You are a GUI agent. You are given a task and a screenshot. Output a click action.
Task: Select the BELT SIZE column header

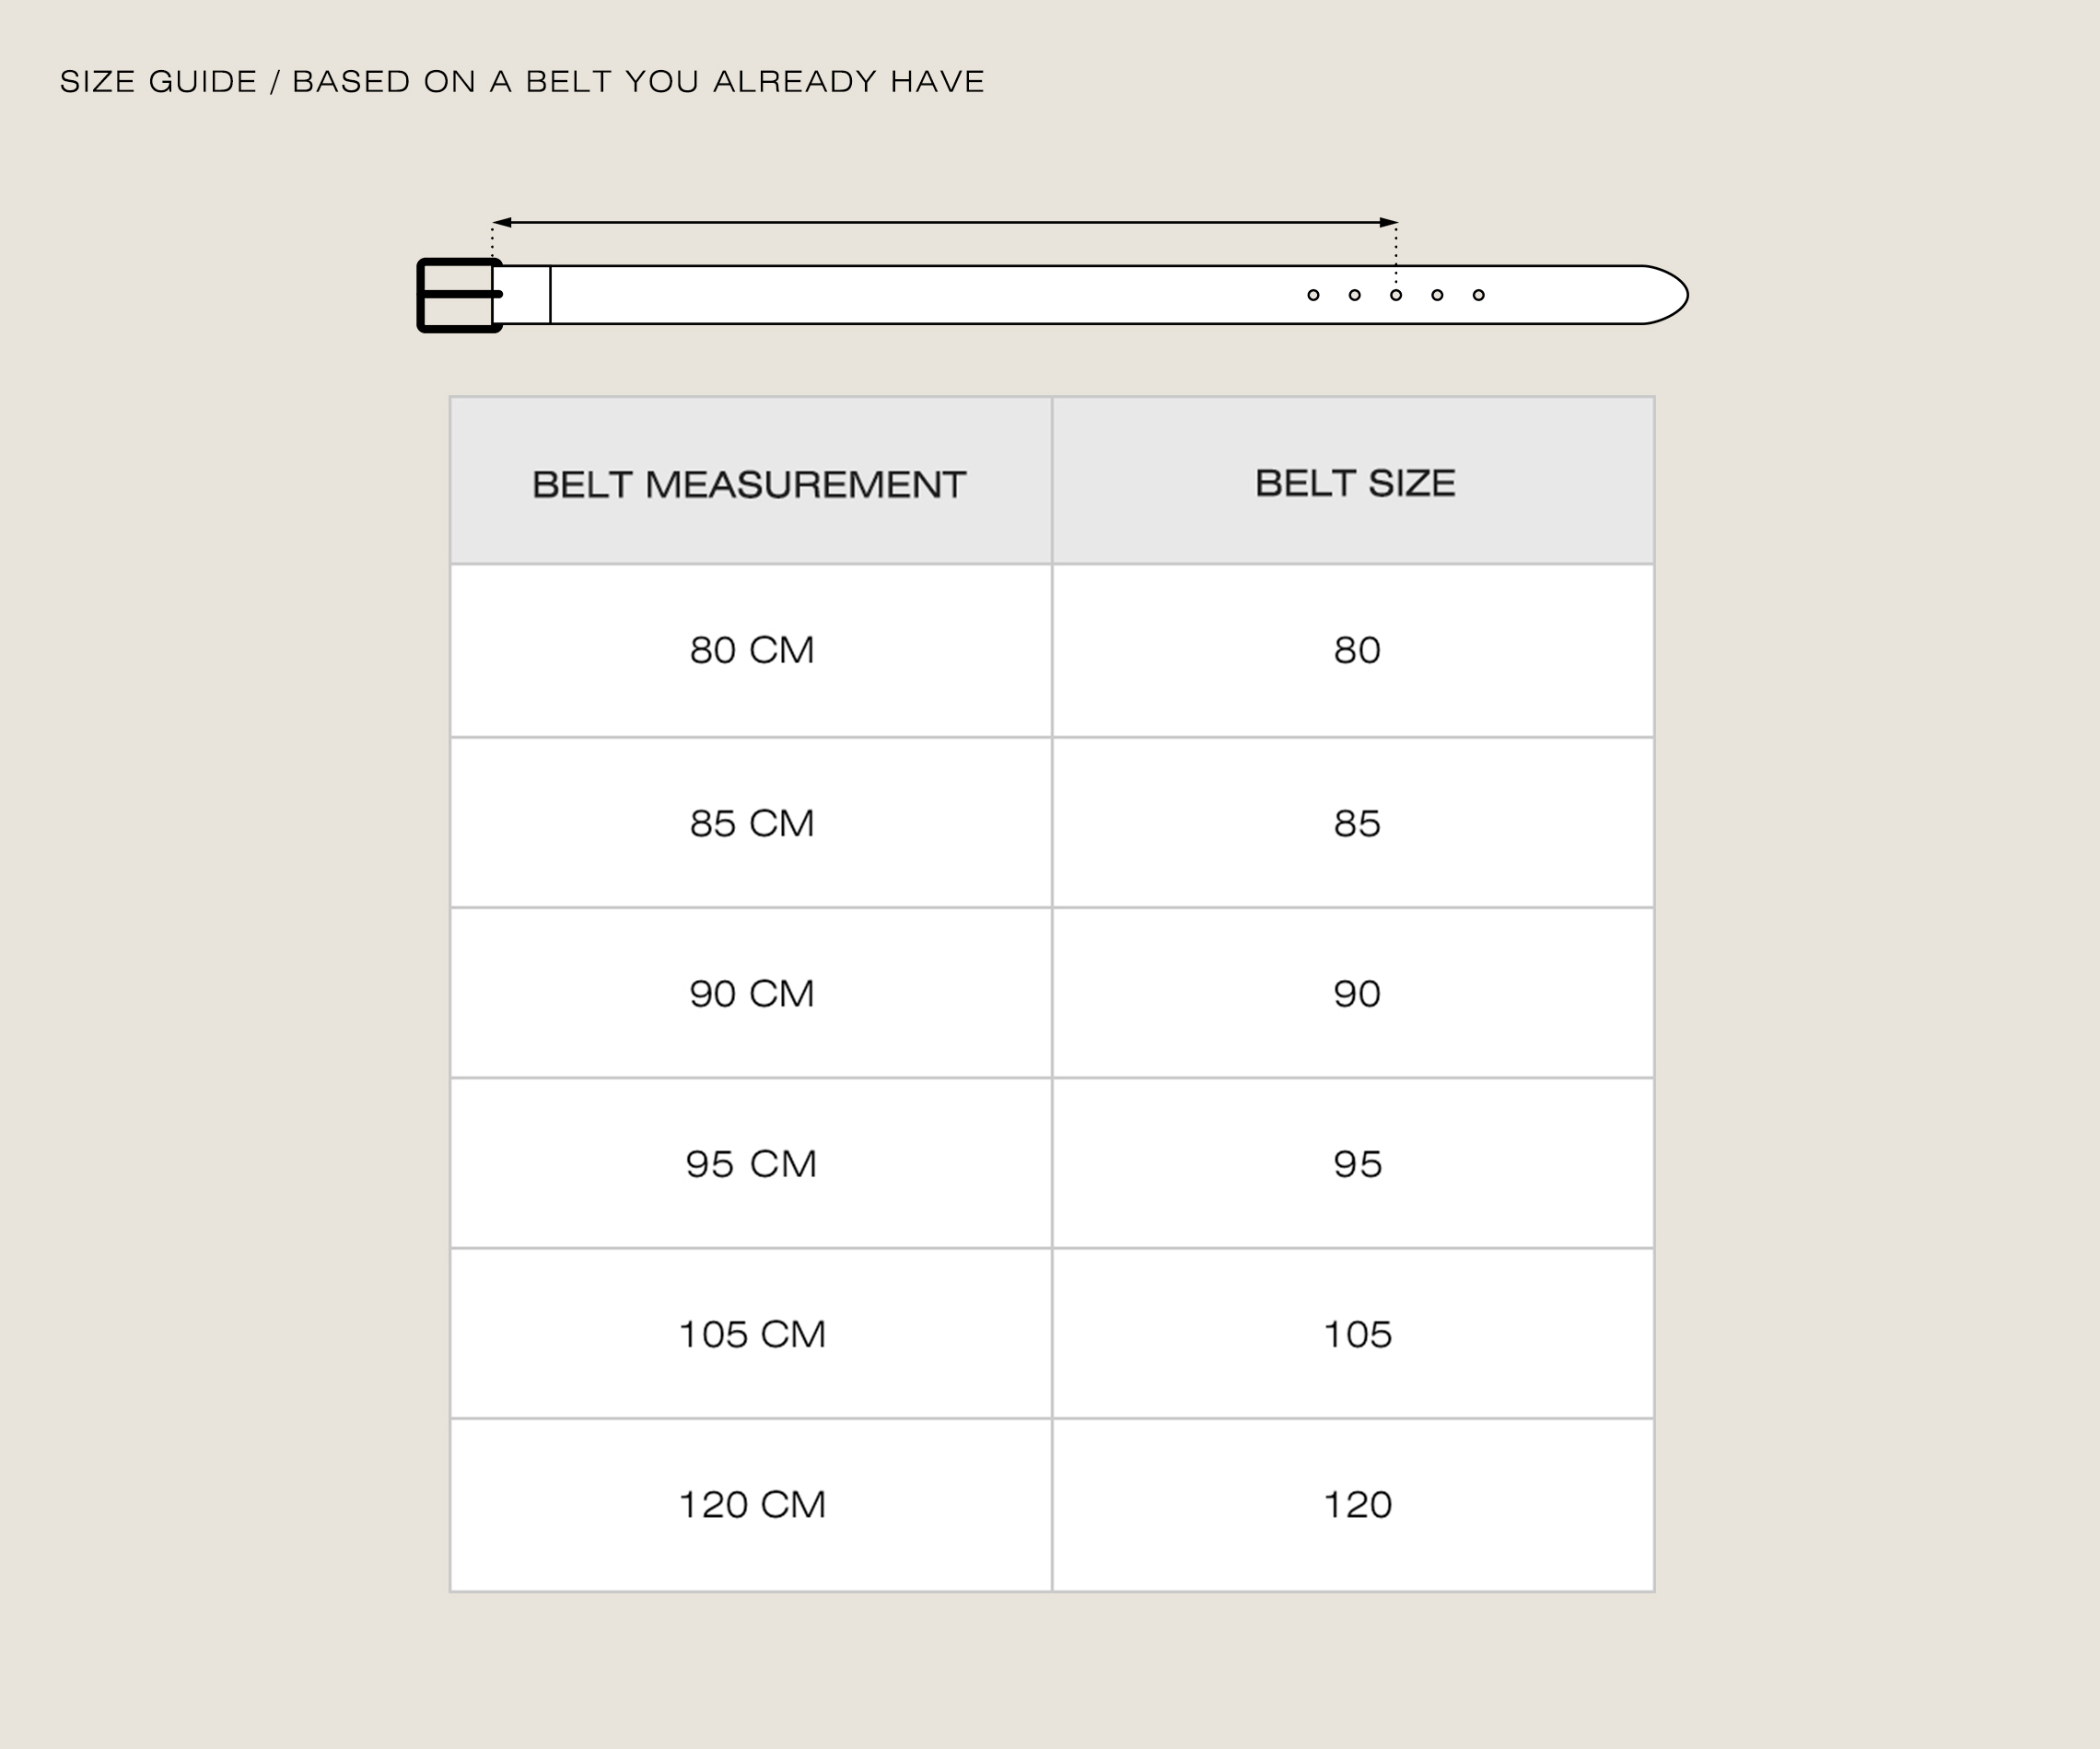1353,481
